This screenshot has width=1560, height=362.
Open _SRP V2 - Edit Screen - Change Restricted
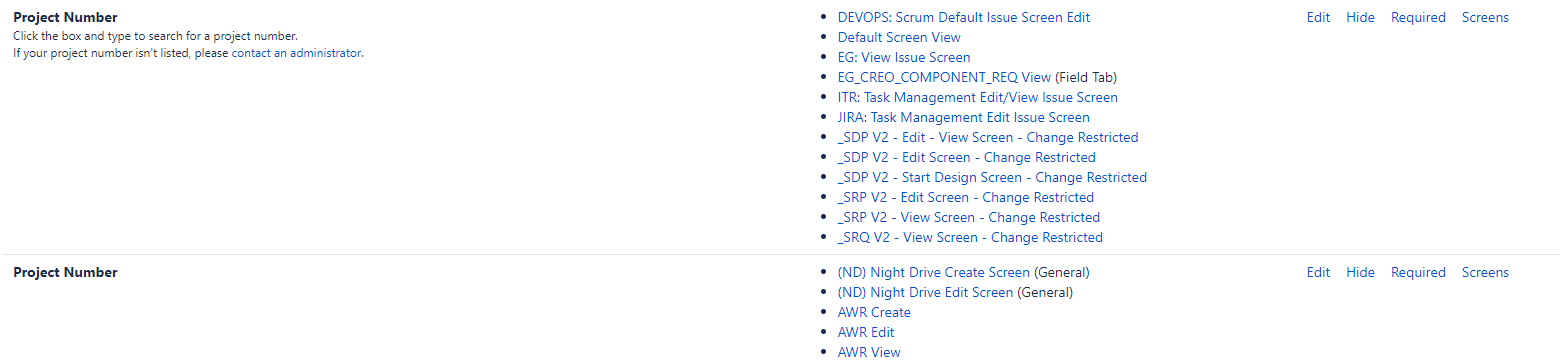pos(966,197)
